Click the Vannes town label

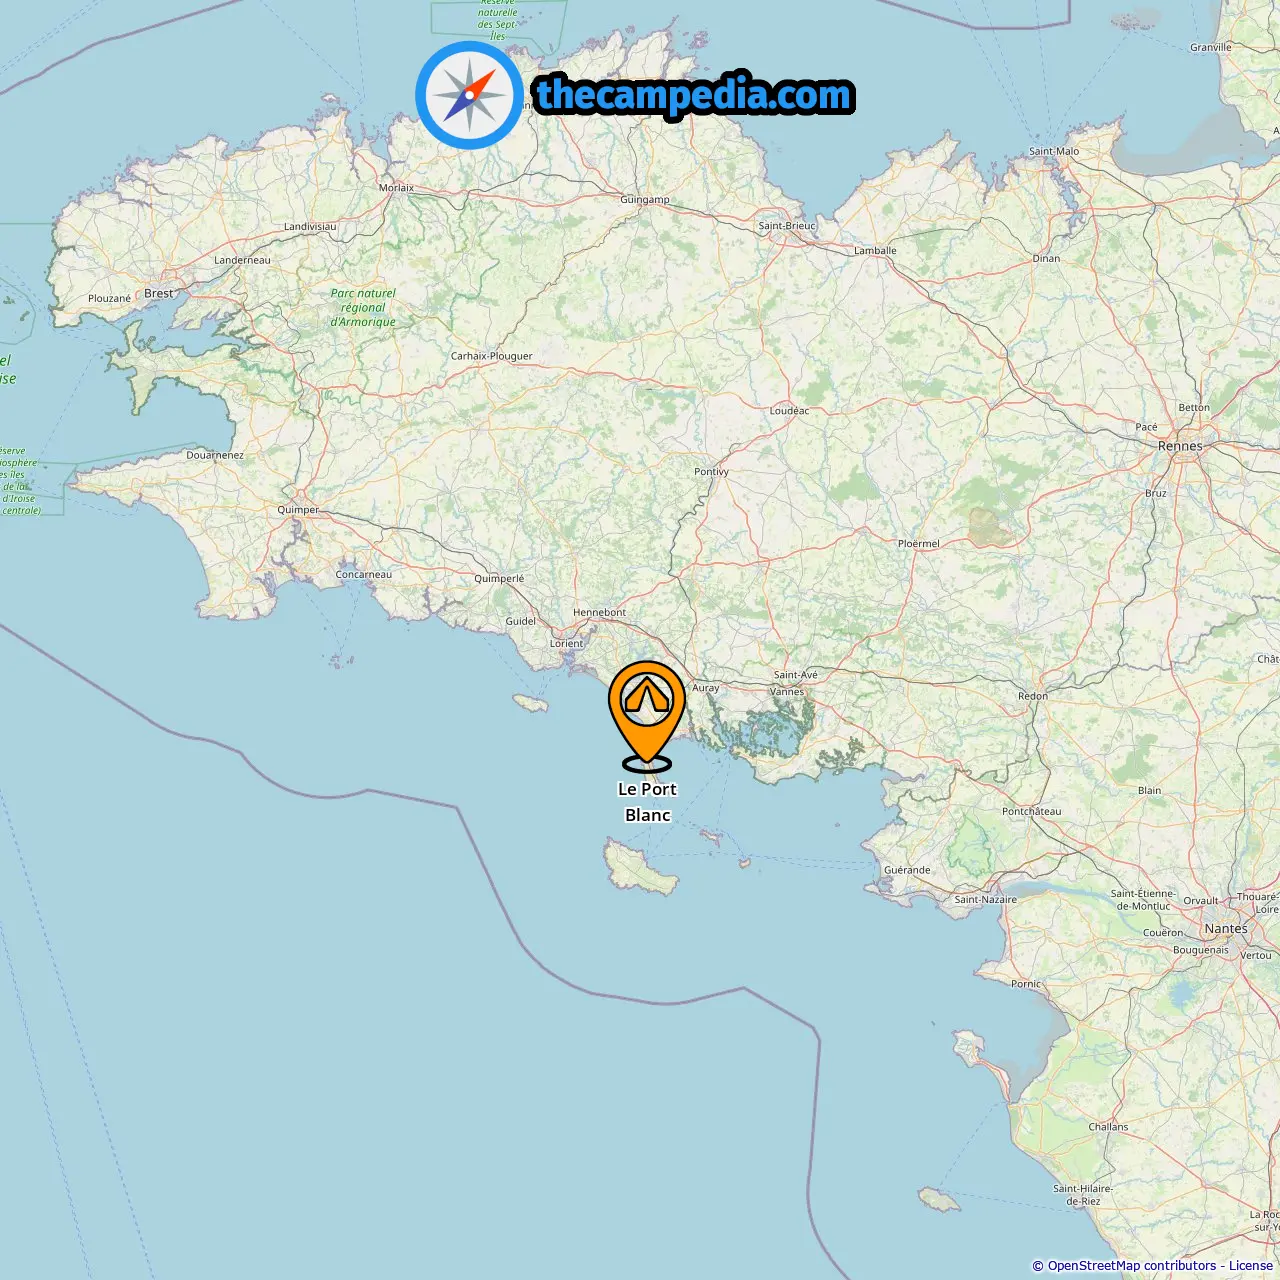pyautogui.click(x=787, y=692)
